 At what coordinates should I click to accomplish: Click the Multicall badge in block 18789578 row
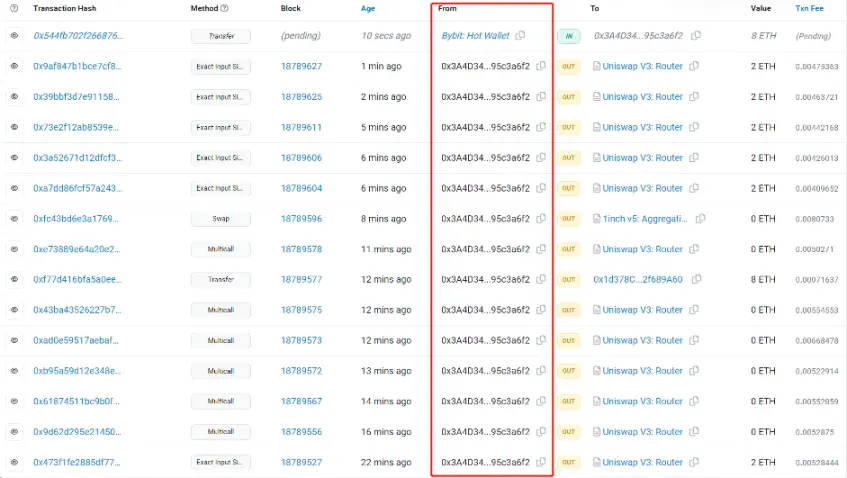pos(220,249)
